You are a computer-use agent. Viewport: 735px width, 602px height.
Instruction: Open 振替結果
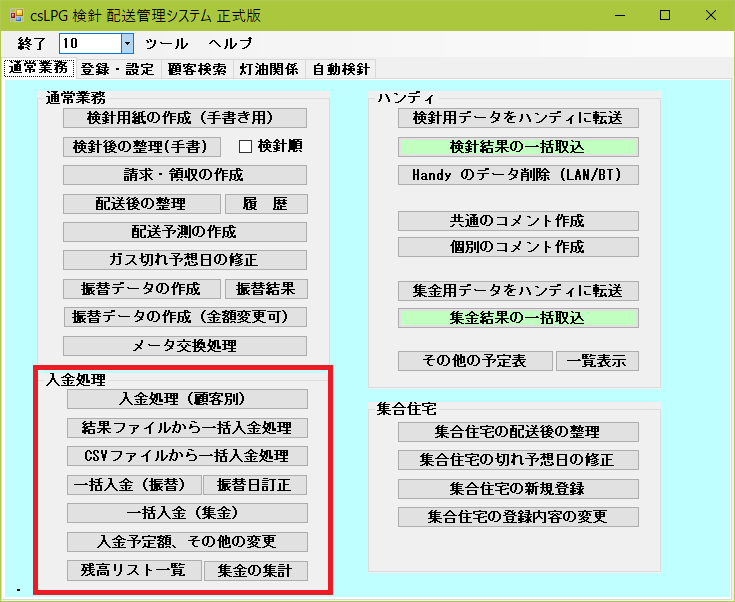(266, 289)
